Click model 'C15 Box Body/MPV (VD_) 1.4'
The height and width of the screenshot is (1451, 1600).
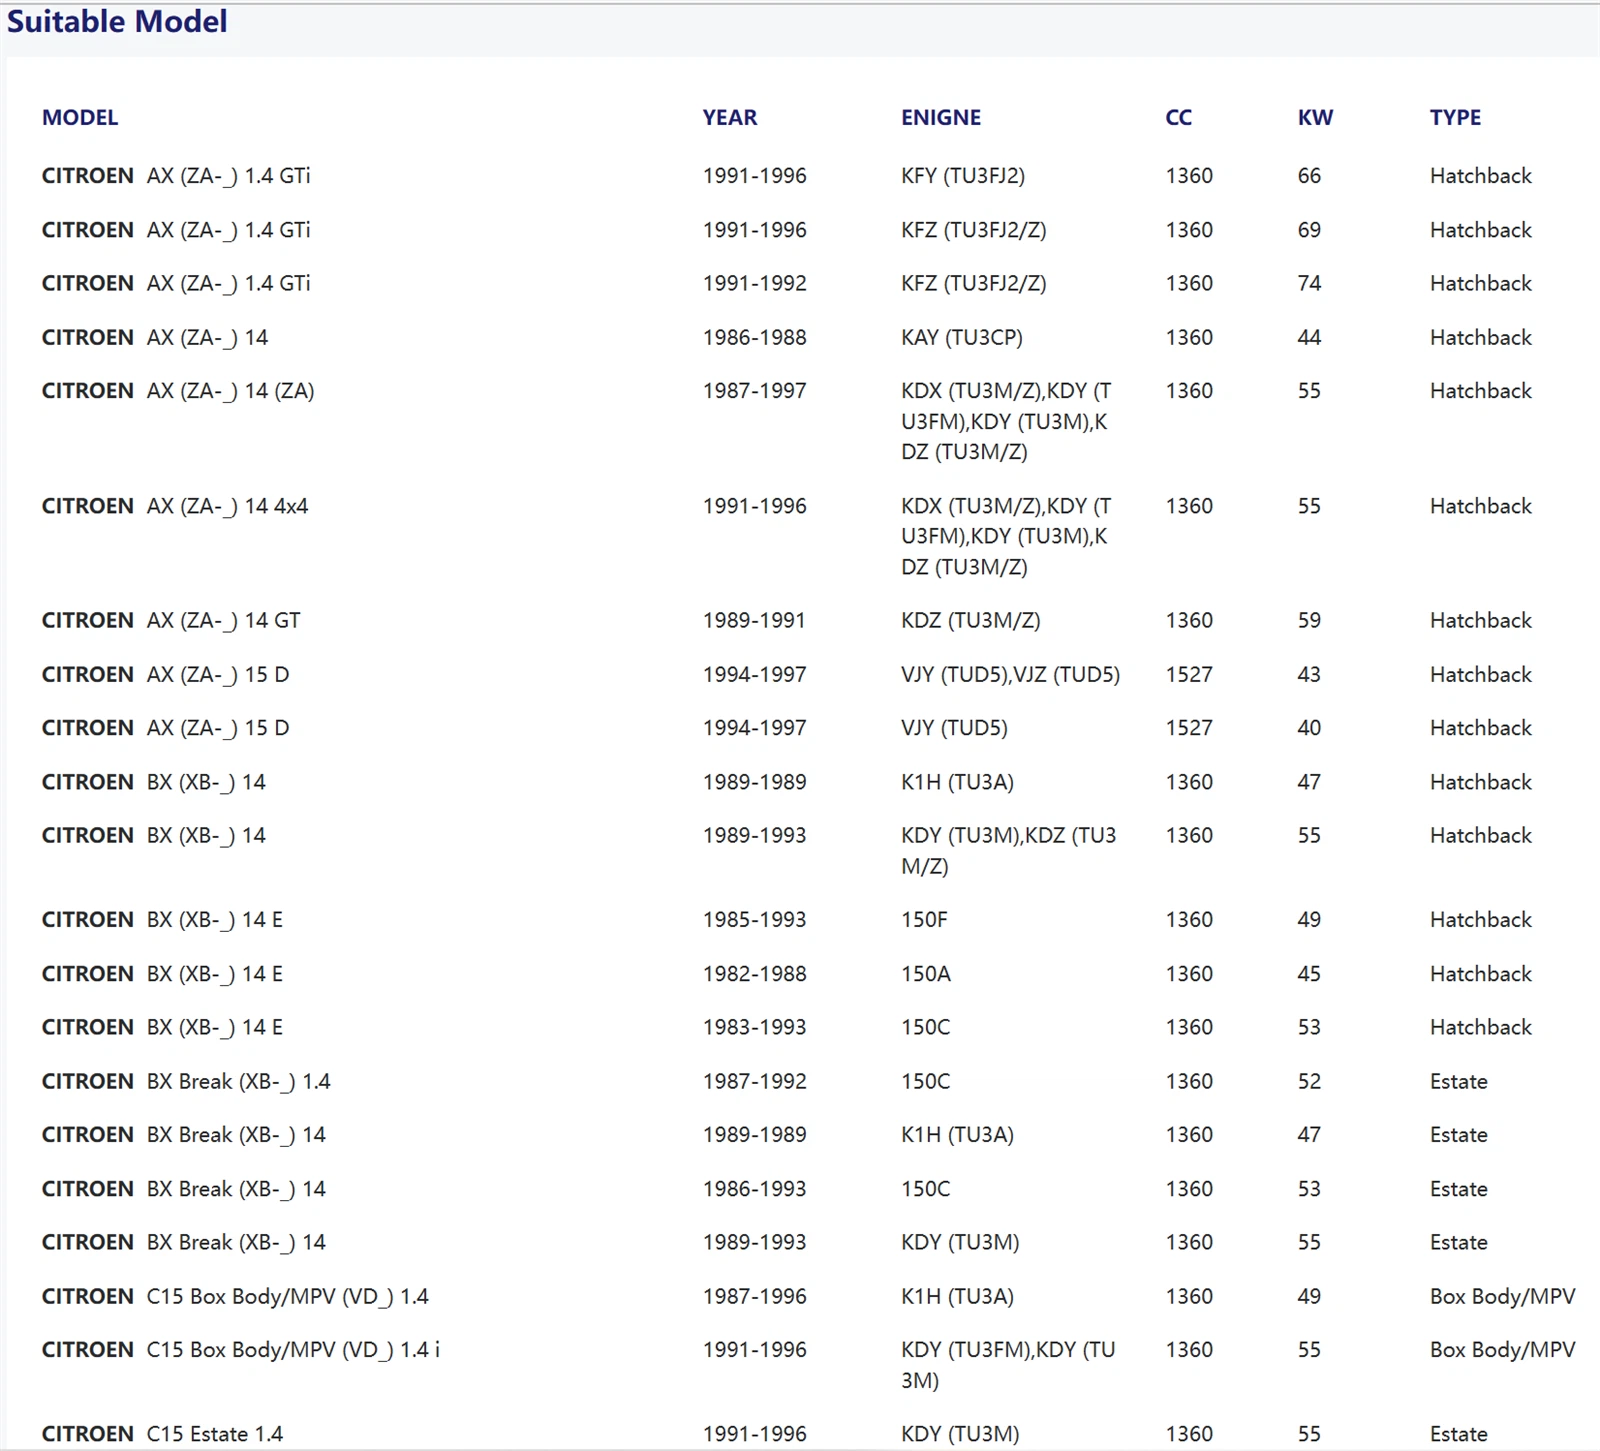click(x=287, y=1296)
